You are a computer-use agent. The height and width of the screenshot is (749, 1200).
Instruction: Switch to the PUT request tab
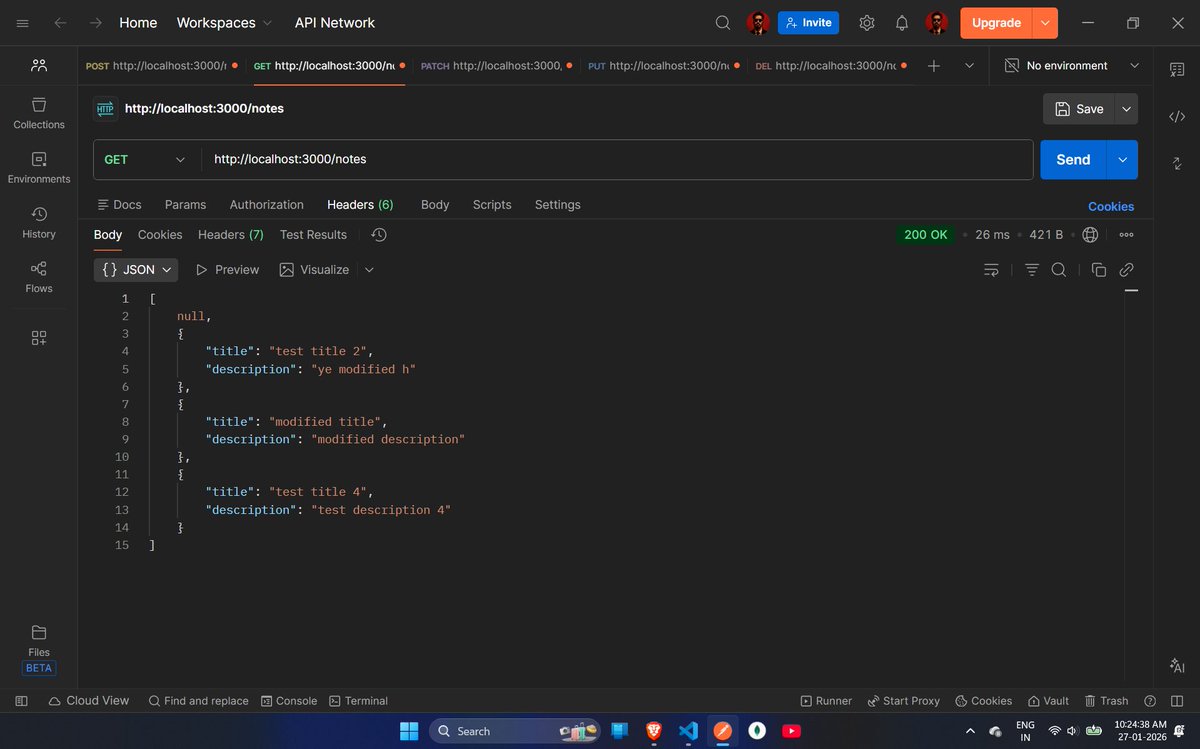(663, 65)
